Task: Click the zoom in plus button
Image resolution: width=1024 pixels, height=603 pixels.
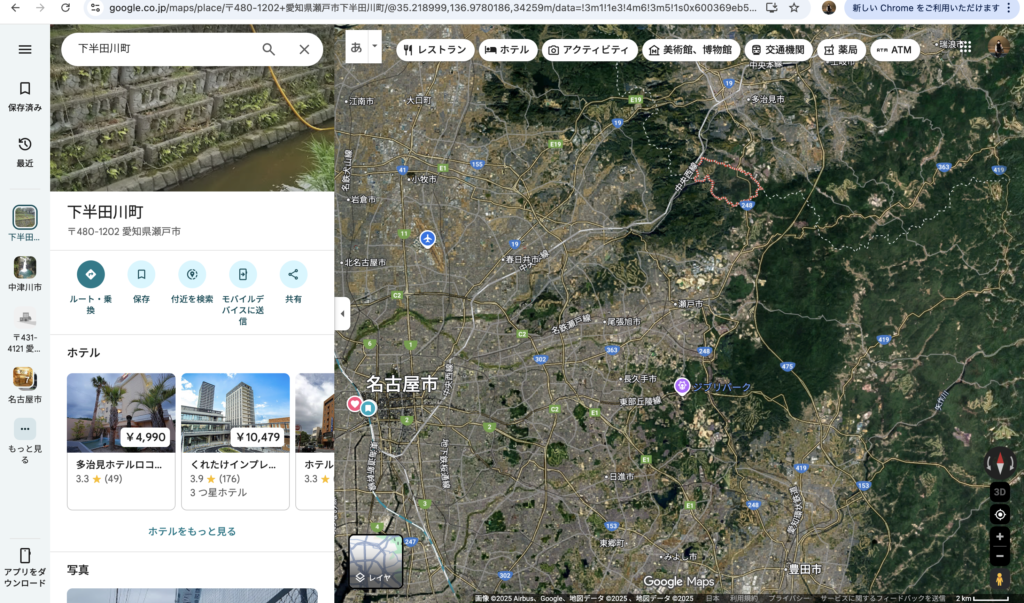Action: pos(999,537)
